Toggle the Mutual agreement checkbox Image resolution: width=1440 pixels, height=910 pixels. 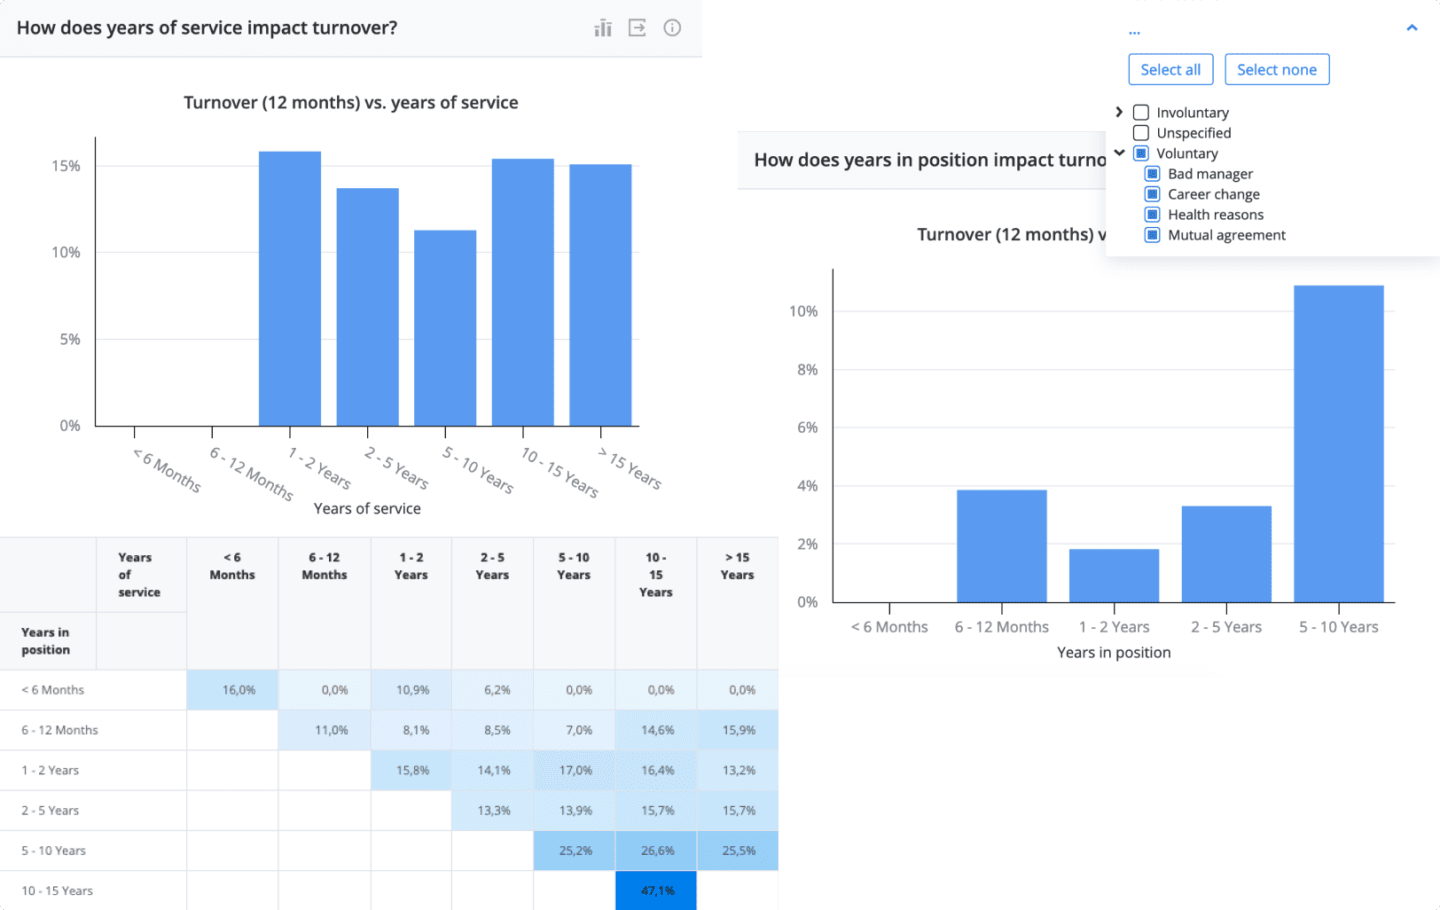pos(1152,235)
